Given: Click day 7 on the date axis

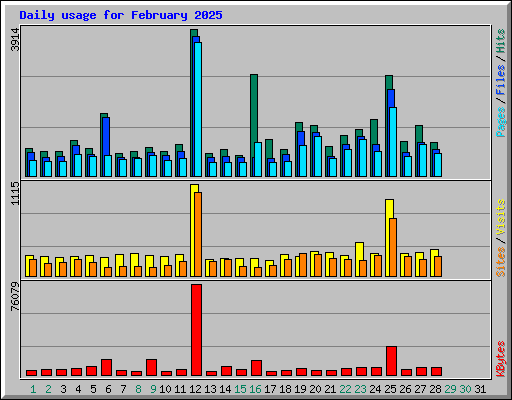Looking at the screenshot, I should tap(123, 389).
